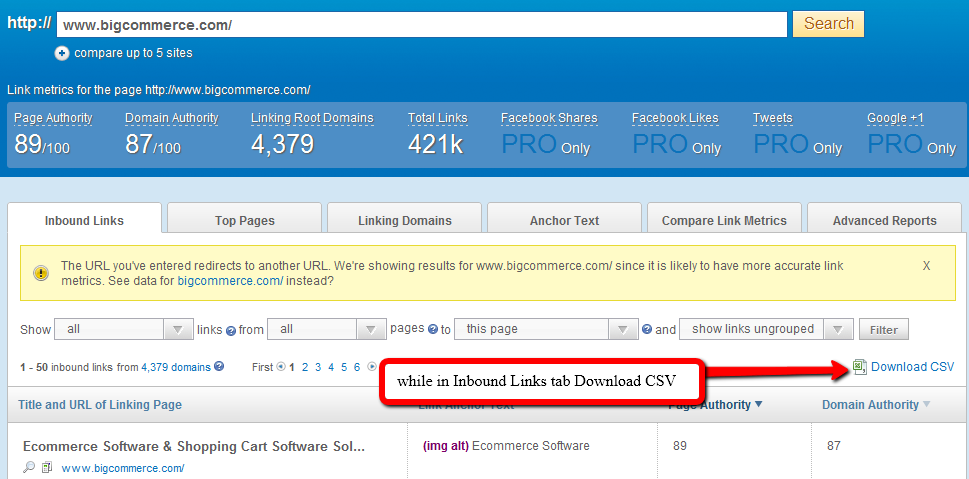Click the 4,379 domains link
Viewport: 969px width, 479px height.
[176, 367]
